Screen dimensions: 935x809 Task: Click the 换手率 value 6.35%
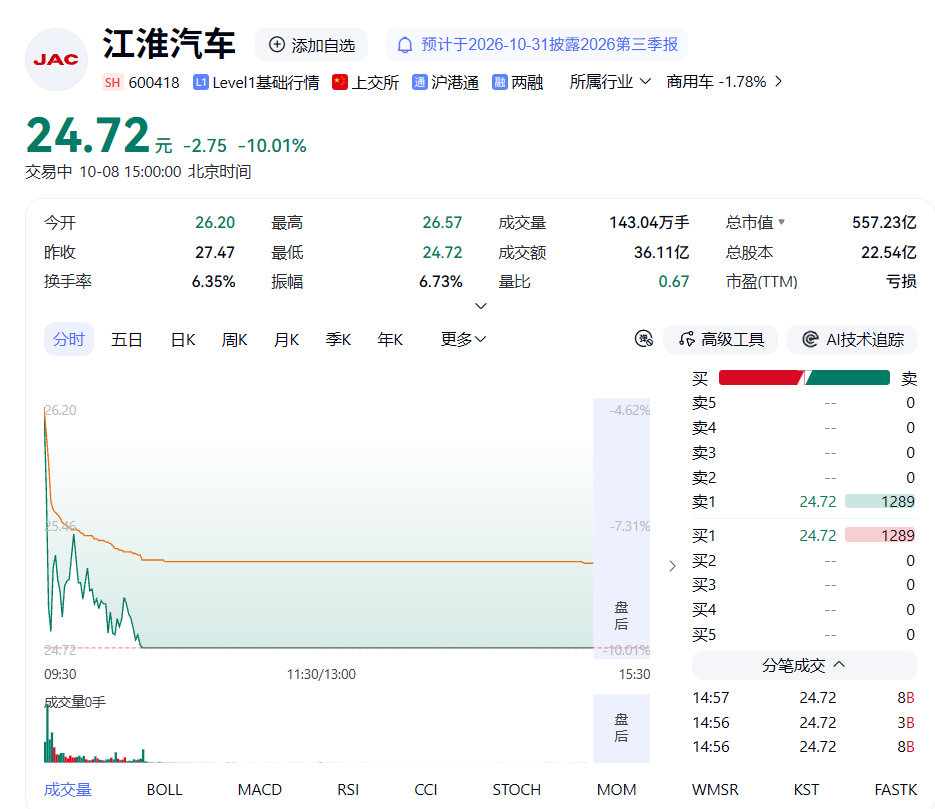click(213, 281)
